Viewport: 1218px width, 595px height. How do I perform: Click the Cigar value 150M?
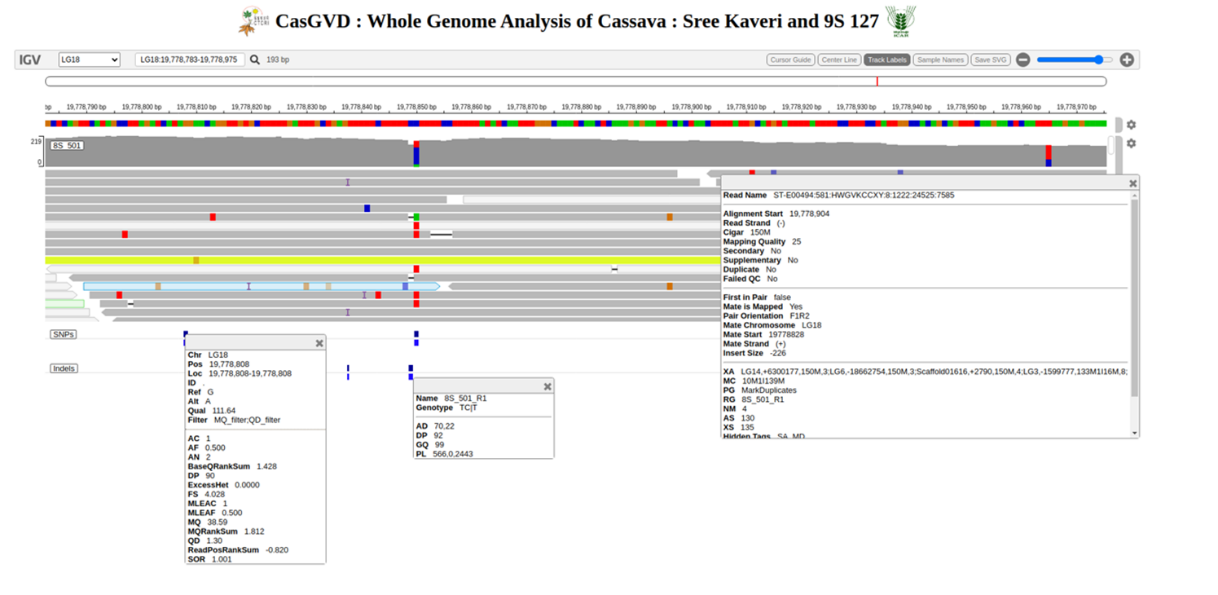click(x=761, y=232)
